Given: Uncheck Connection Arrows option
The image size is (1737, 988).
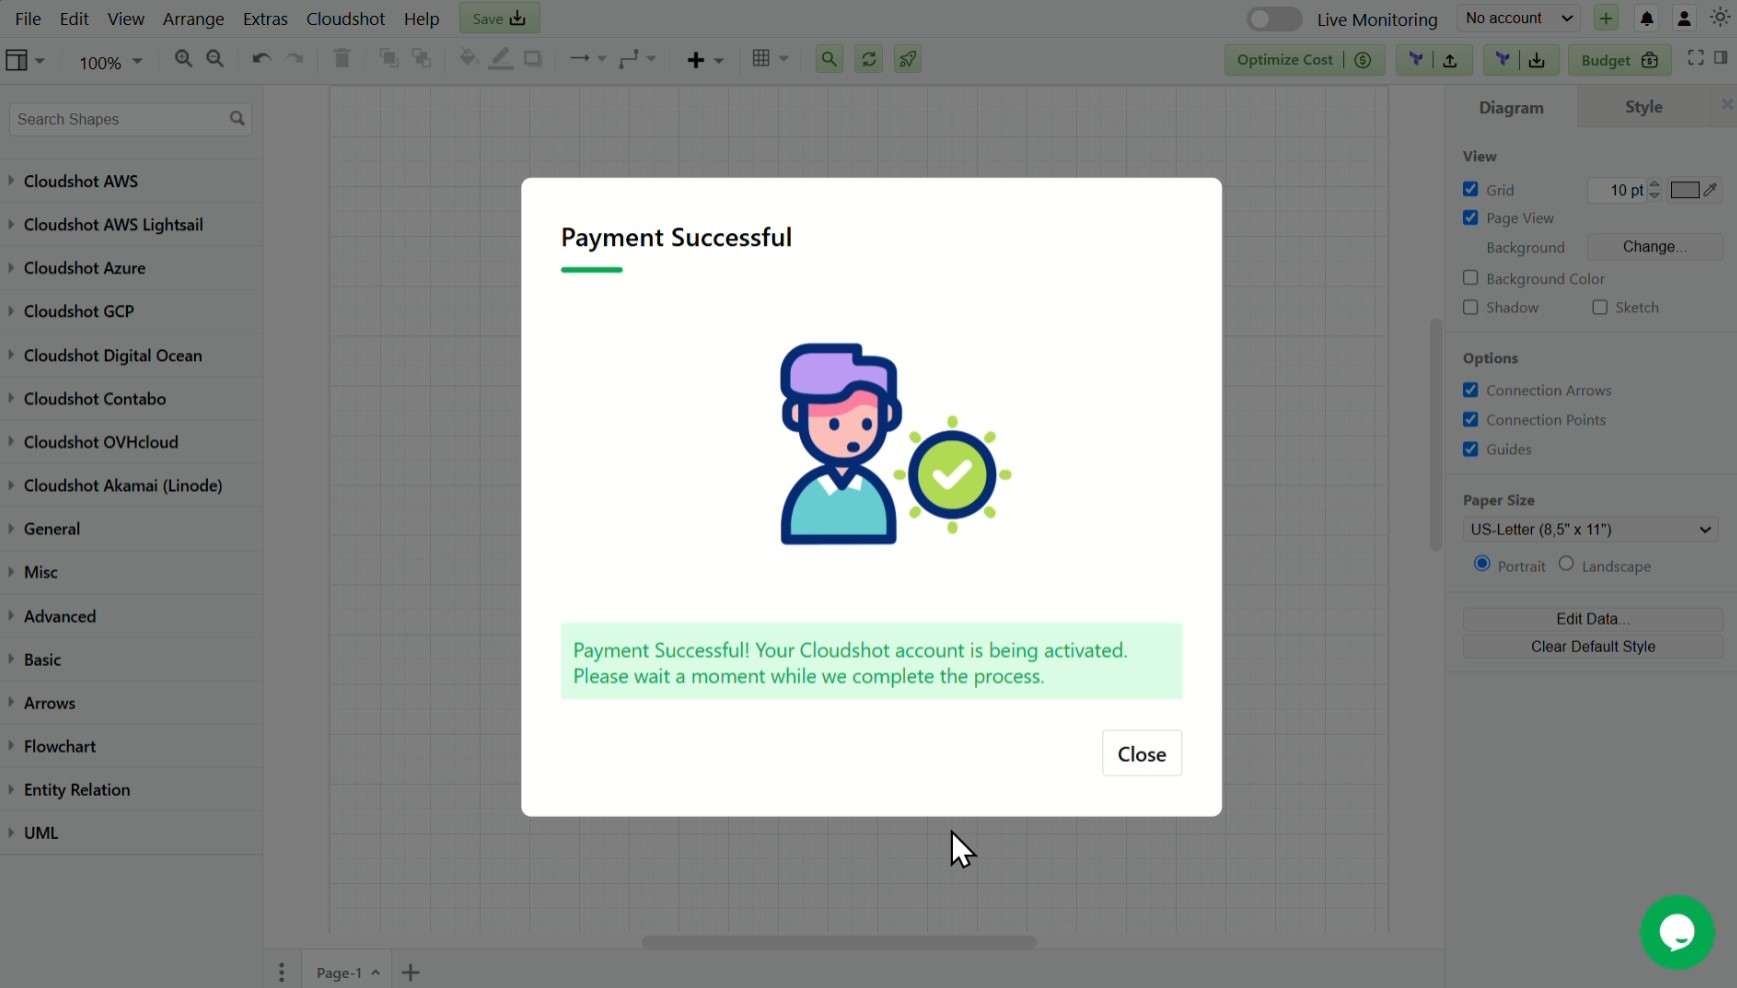Looking at the screenshot, I should [1470, 390].
